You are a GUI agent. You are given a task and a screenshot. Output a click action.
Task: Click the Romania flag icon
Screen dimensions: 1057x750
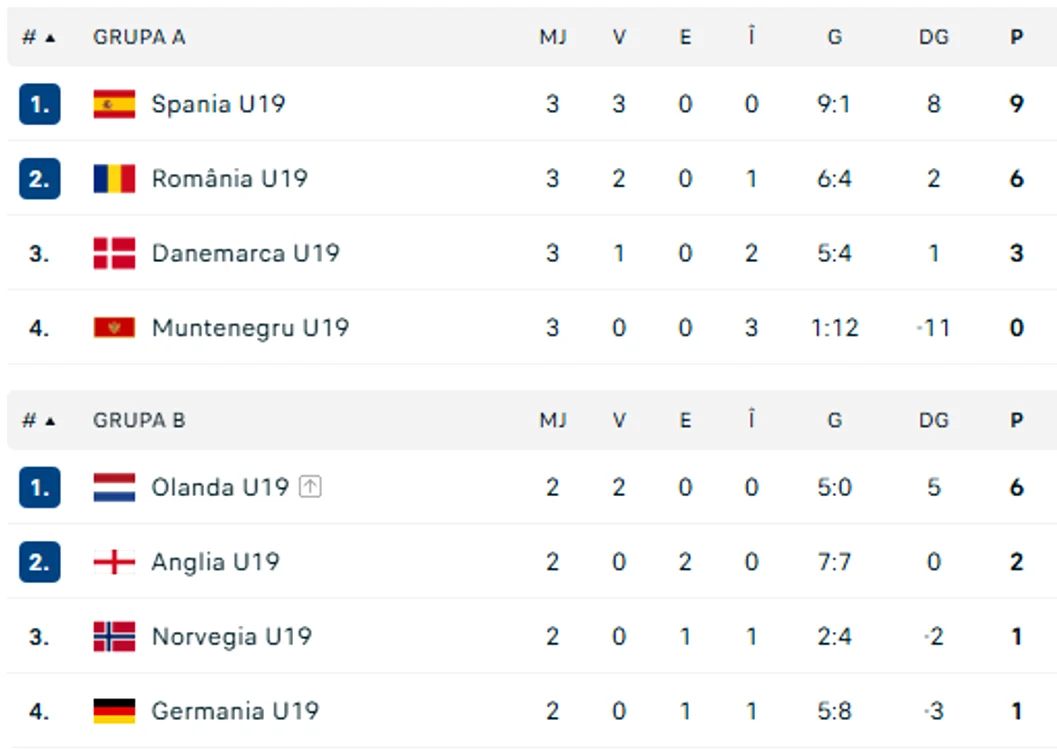pyautogui.click(x=114, y=179)
